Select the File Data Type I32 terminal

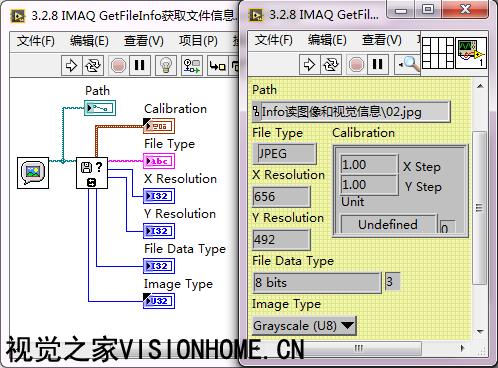click(x=159, y=266)
